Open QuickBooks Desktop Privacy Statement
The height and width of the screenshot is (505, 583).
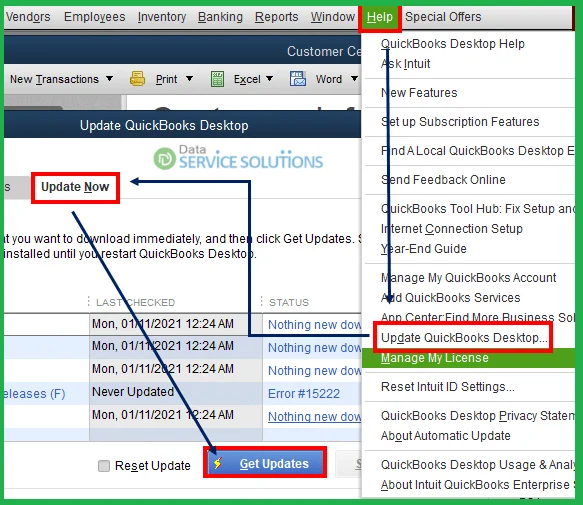(x=477, y=416)
